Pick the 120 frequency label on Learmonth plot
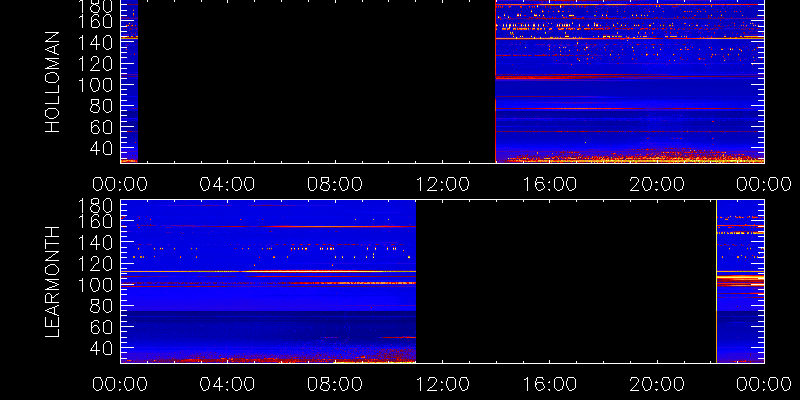This screenshot has height=400, width=800. click(93, 264)
